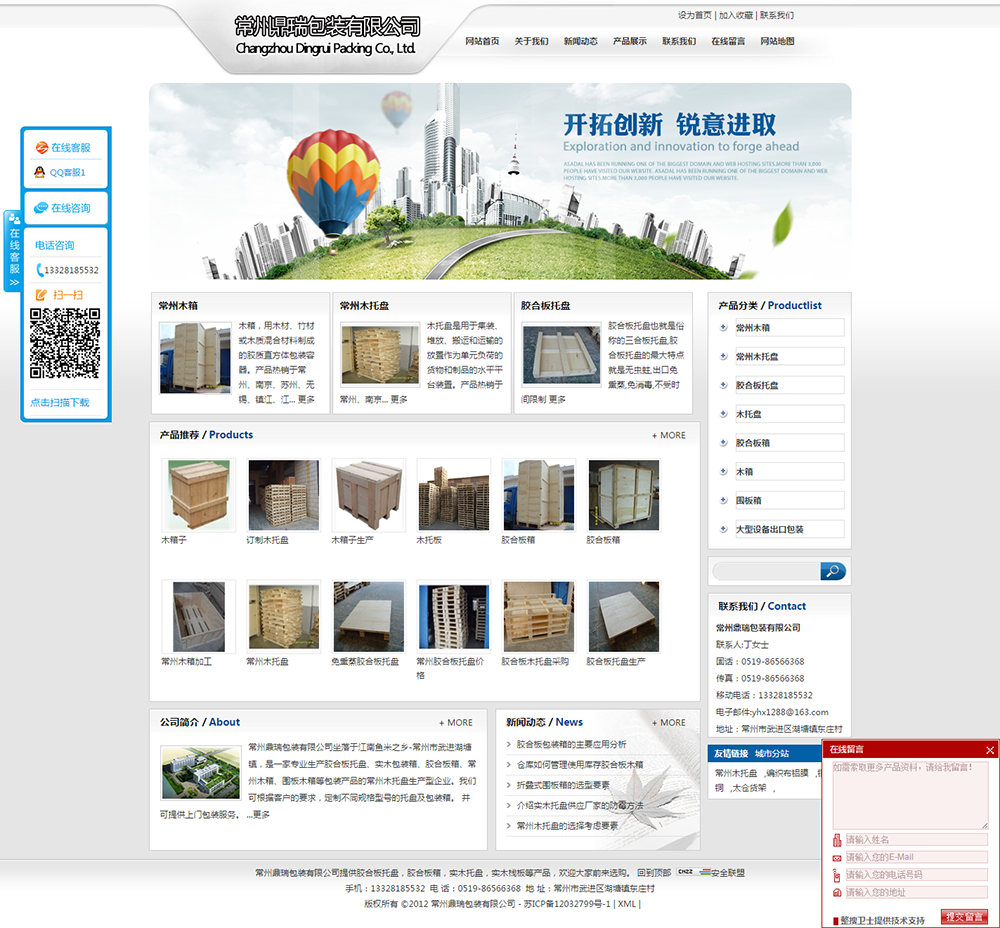Click the 提交留言 submit button

(964, 916)
